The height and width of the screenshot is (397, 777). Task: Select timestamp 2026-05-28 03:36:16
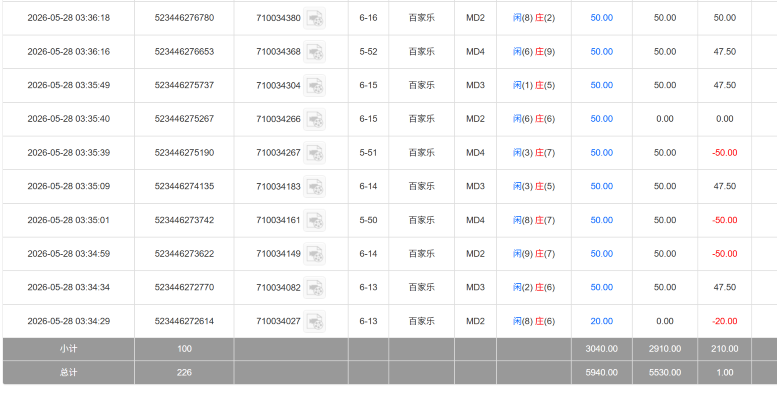(x=68, y=52)
